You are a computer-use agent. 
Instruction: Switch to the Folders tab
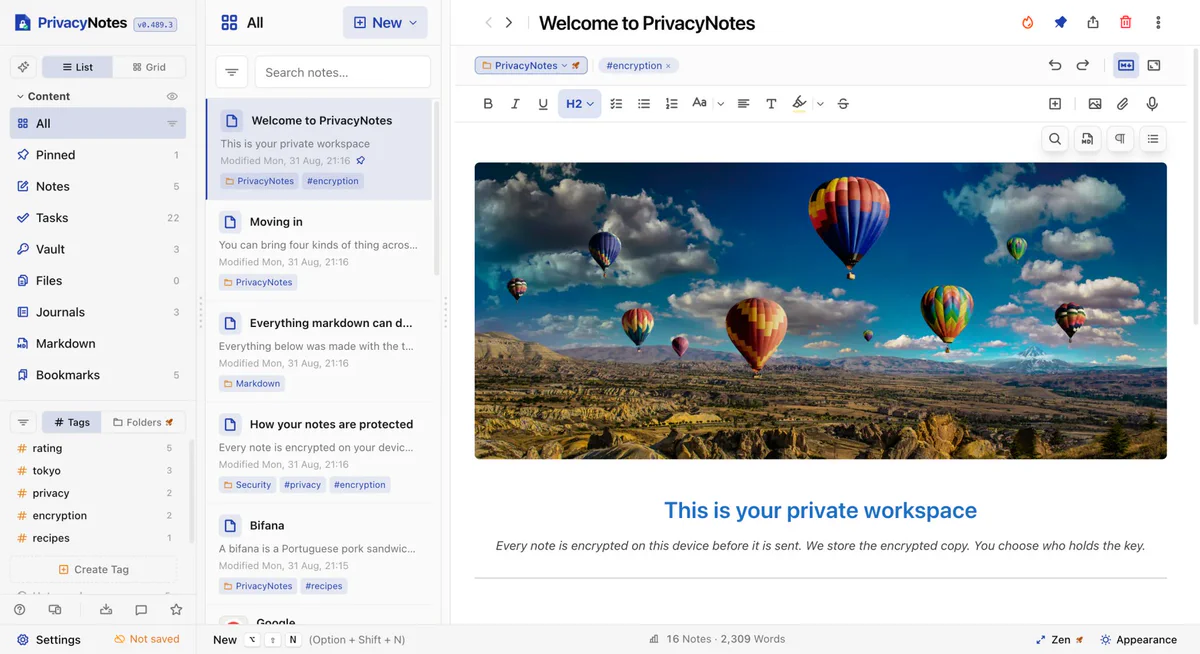pos(143,422)
